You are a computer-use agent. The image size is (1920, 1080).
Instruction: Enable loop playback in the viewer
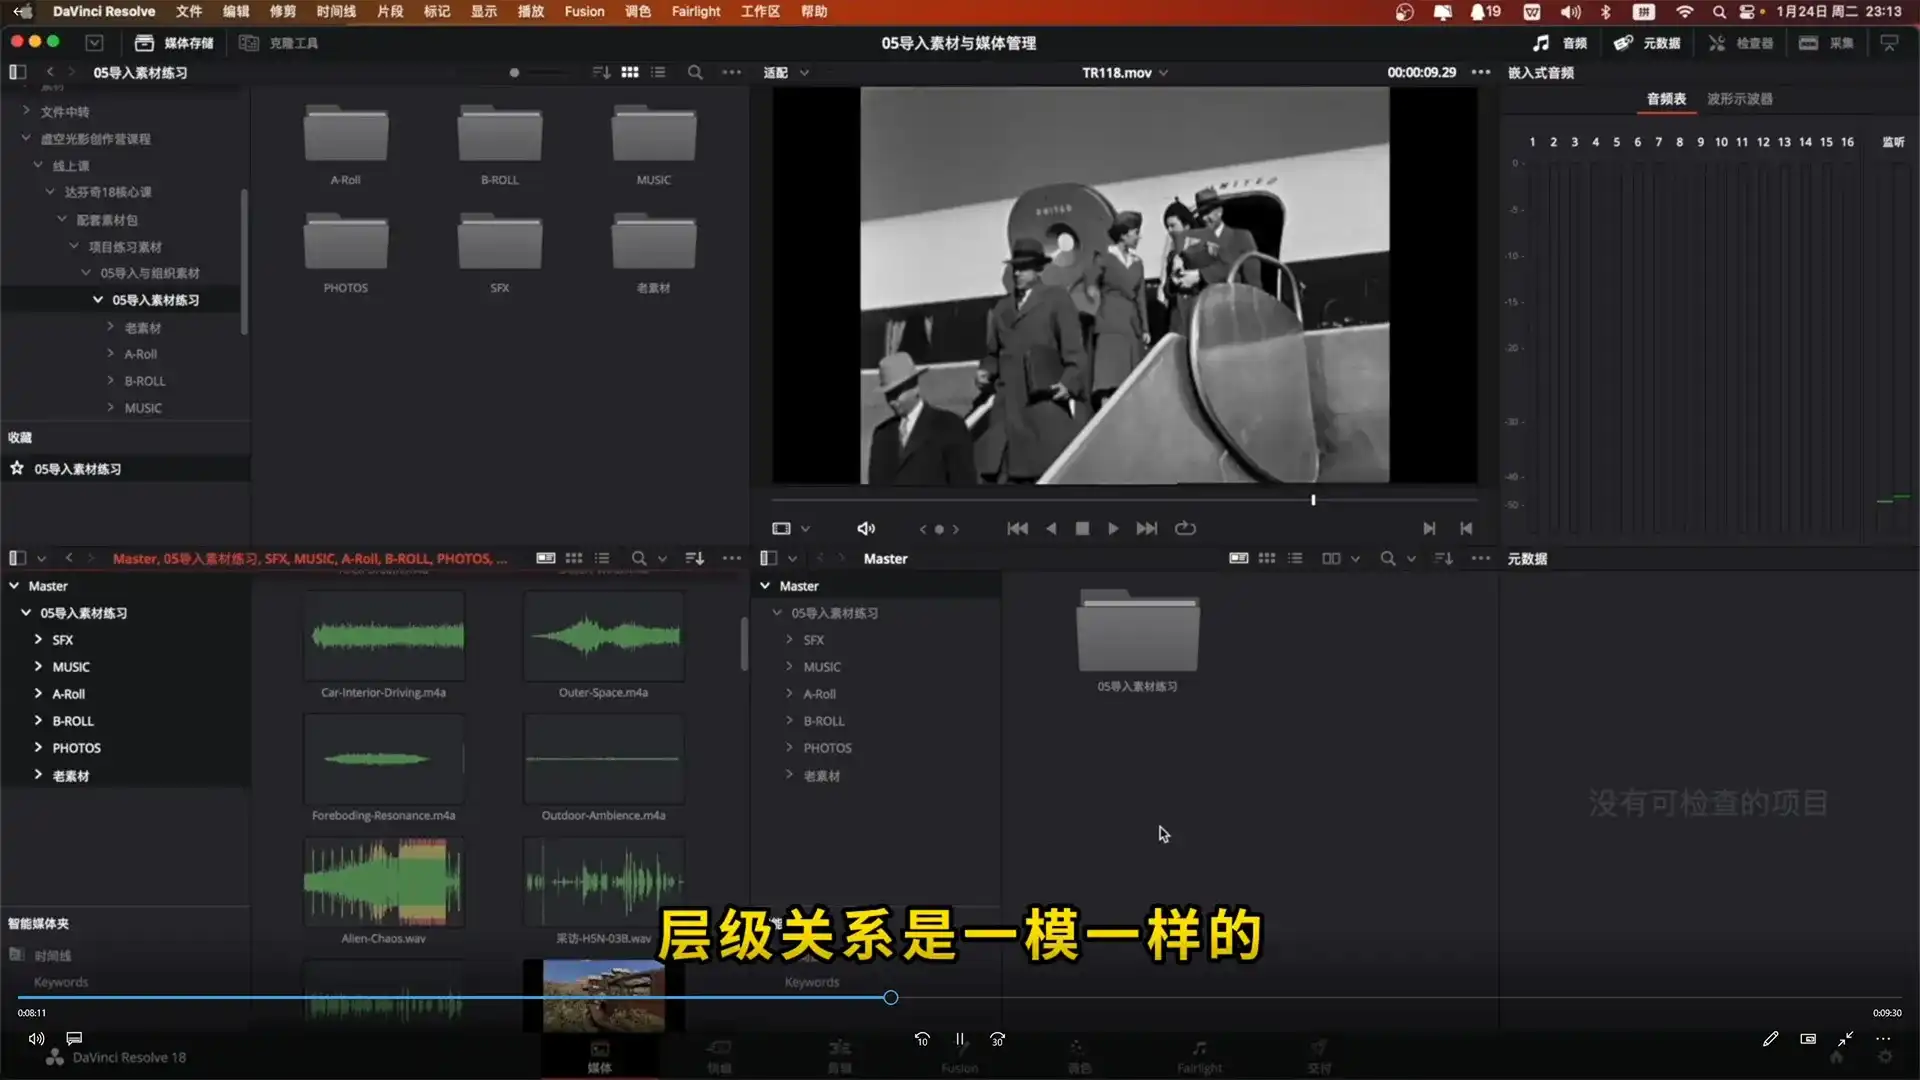tap(1185, 528)
